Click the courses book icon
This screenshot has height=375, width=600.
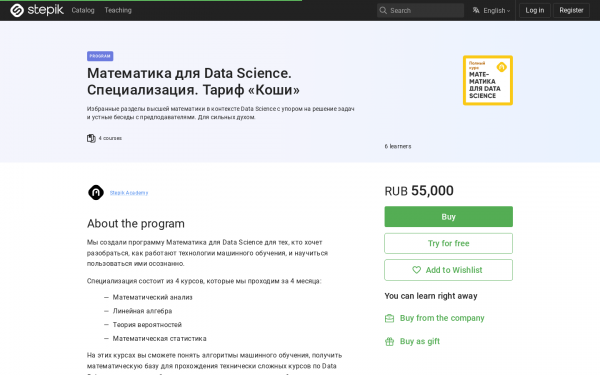[x=91, y=138]
